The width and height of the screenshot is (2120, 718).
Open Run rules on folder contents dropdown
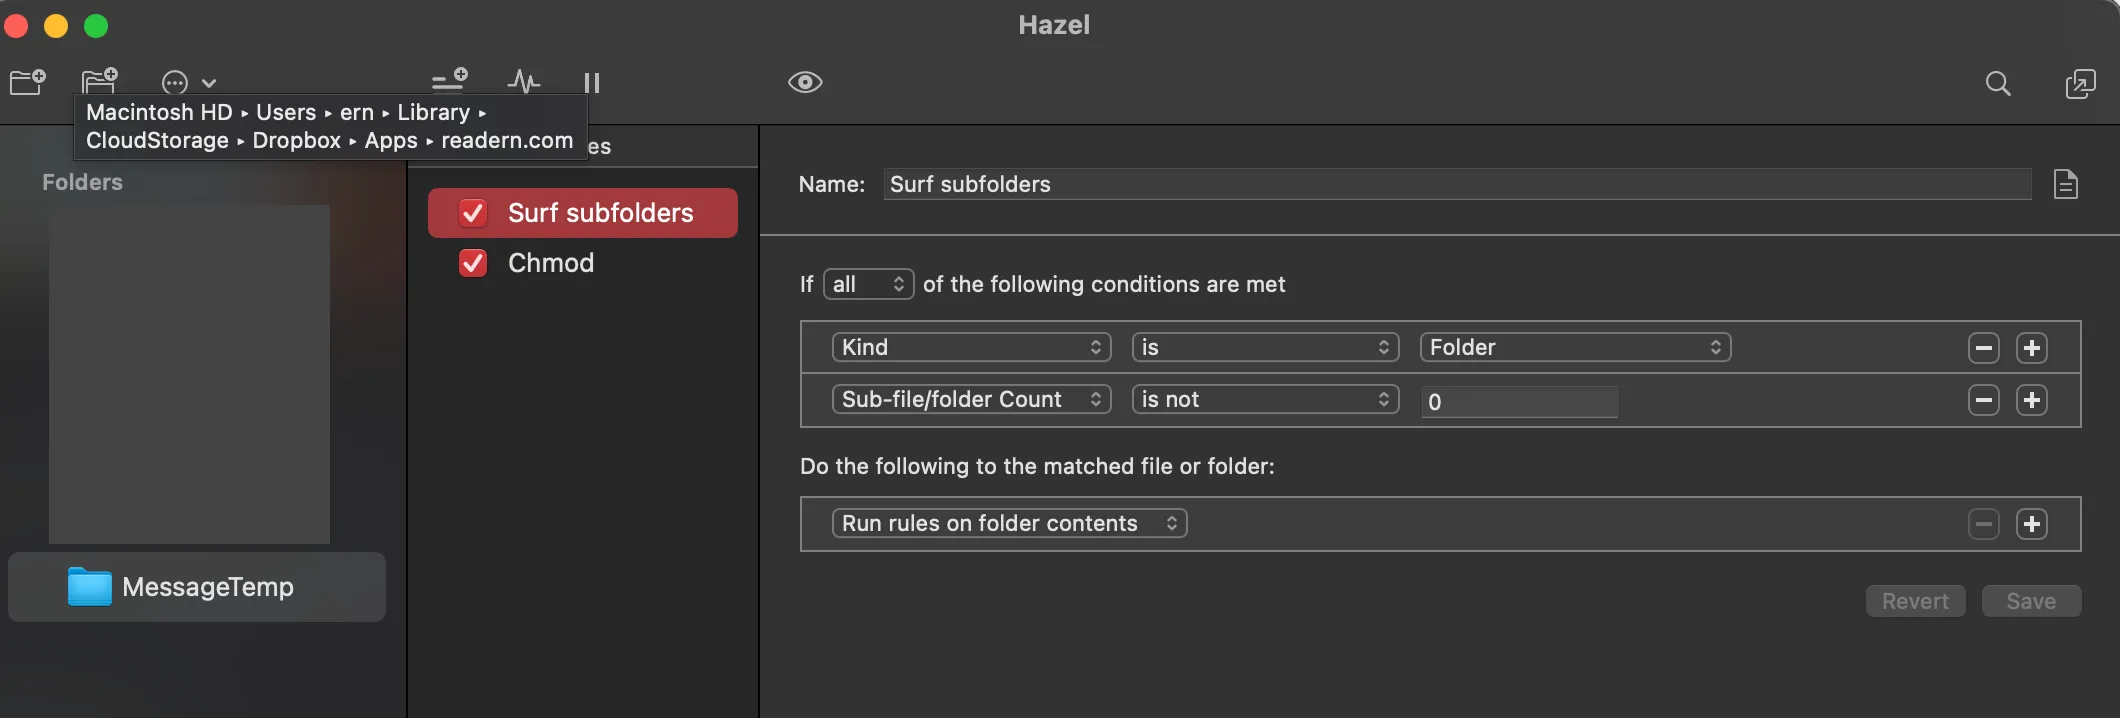coord(1009,523)
